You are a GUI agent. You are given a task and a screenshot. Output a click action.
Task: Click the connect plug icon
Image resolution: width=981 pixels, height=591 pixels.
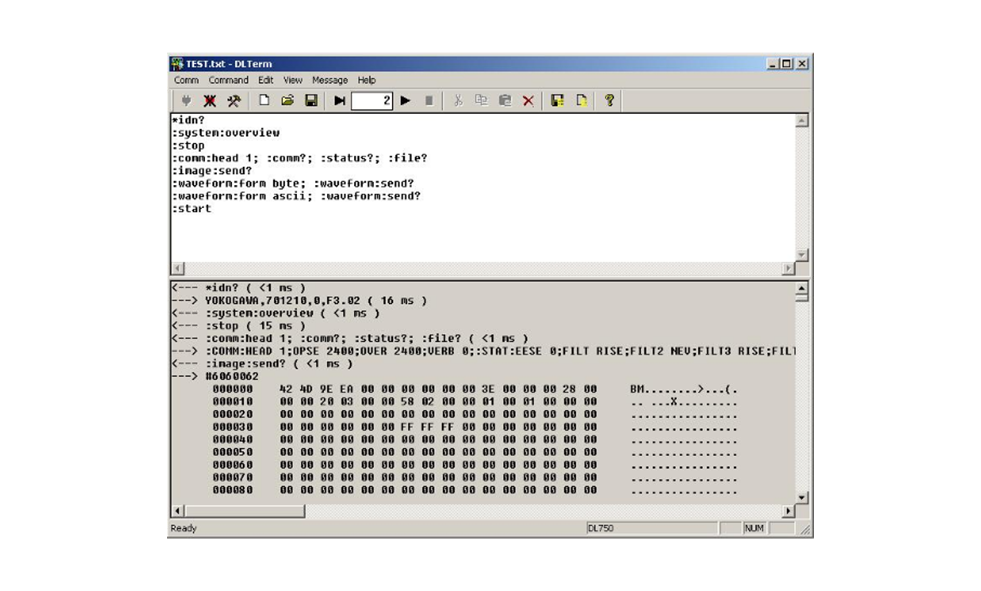coord(186,101)
